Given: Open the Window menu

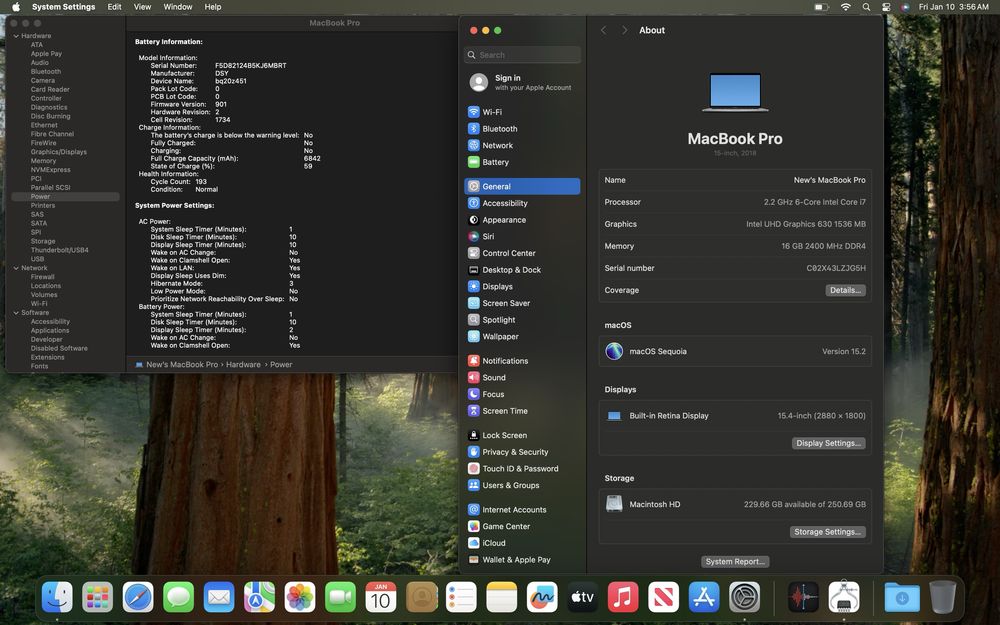Looking at the screenshot, I should [178, 7].
